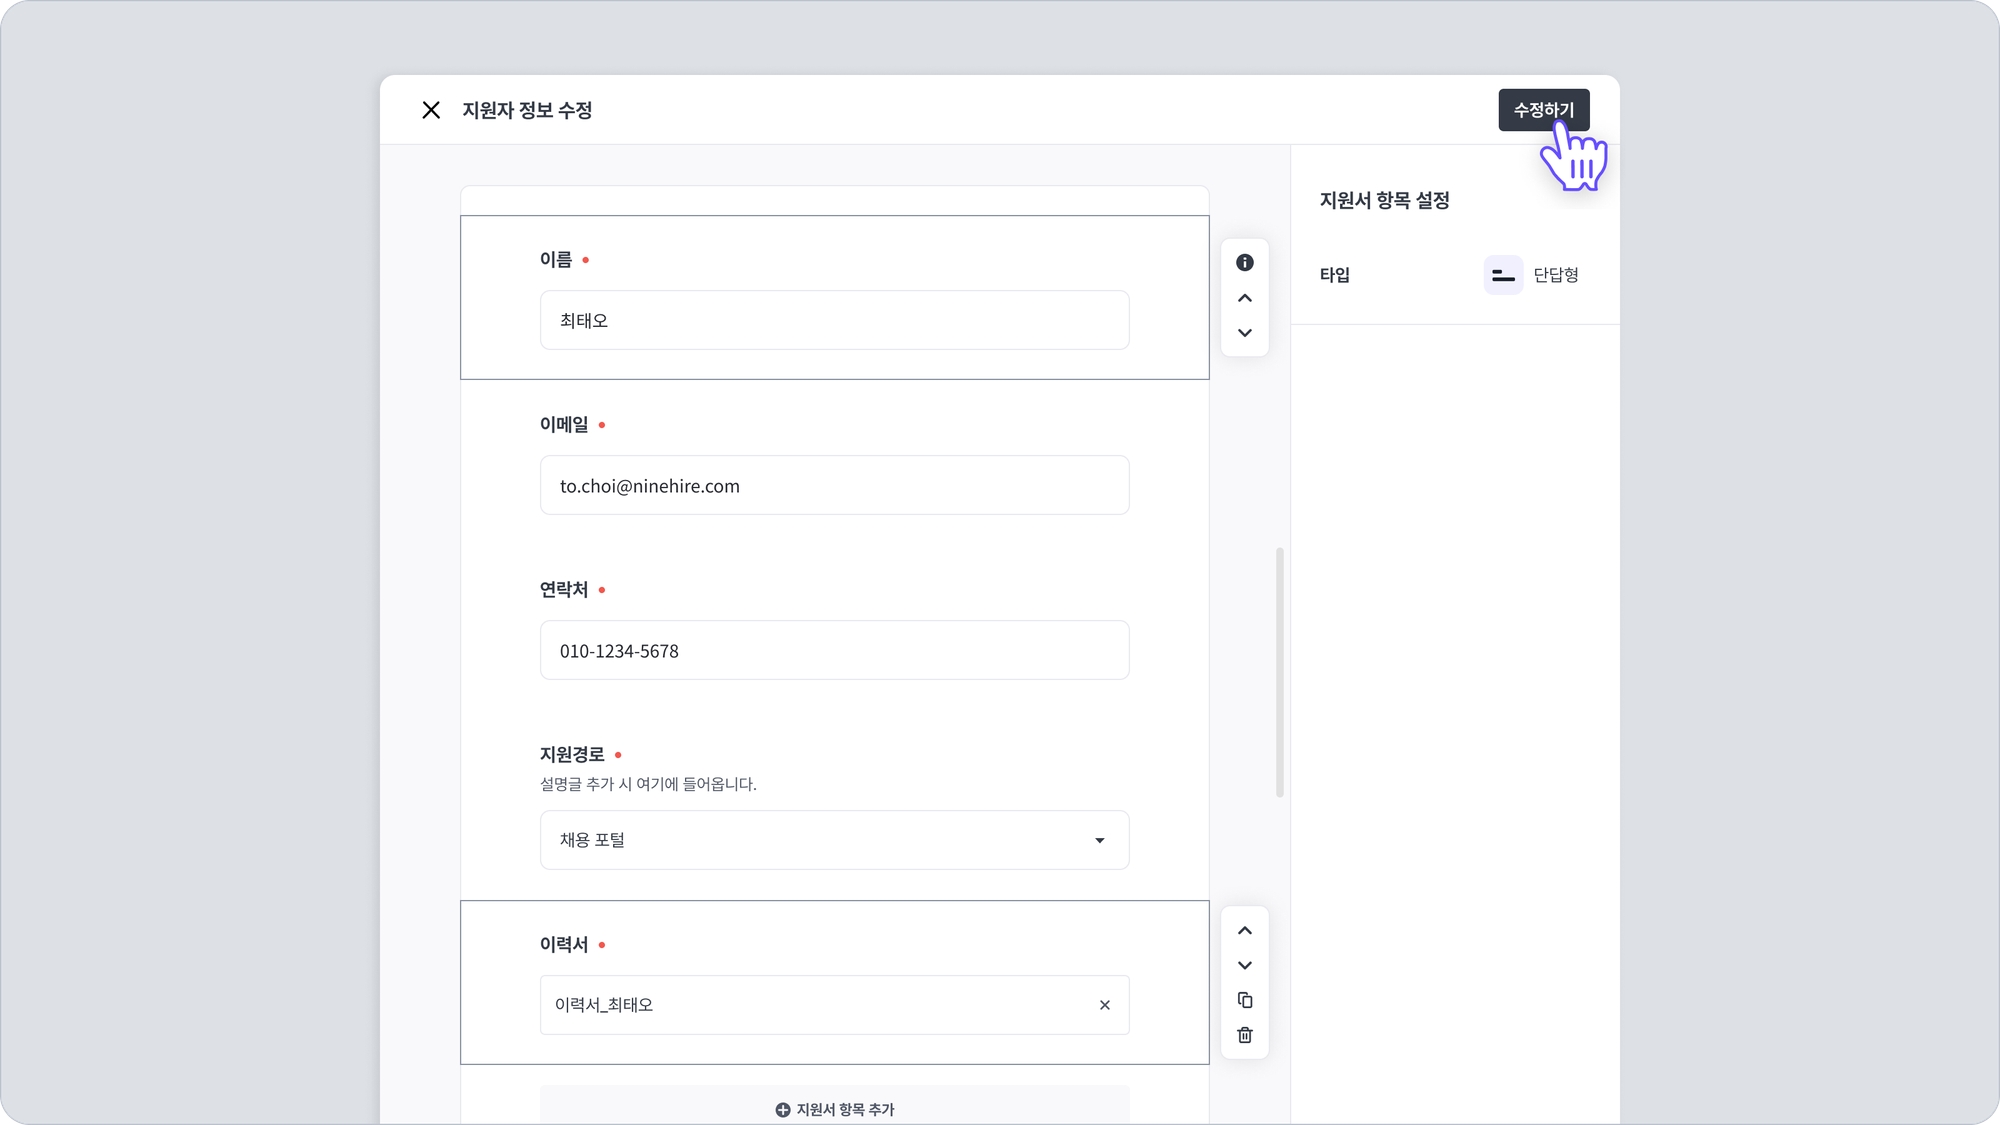This screenshot has width=2000, height=1125.
Task: Click the form's vertical scrollbar
Action: pyautogui.click(x=1279, y=672)
